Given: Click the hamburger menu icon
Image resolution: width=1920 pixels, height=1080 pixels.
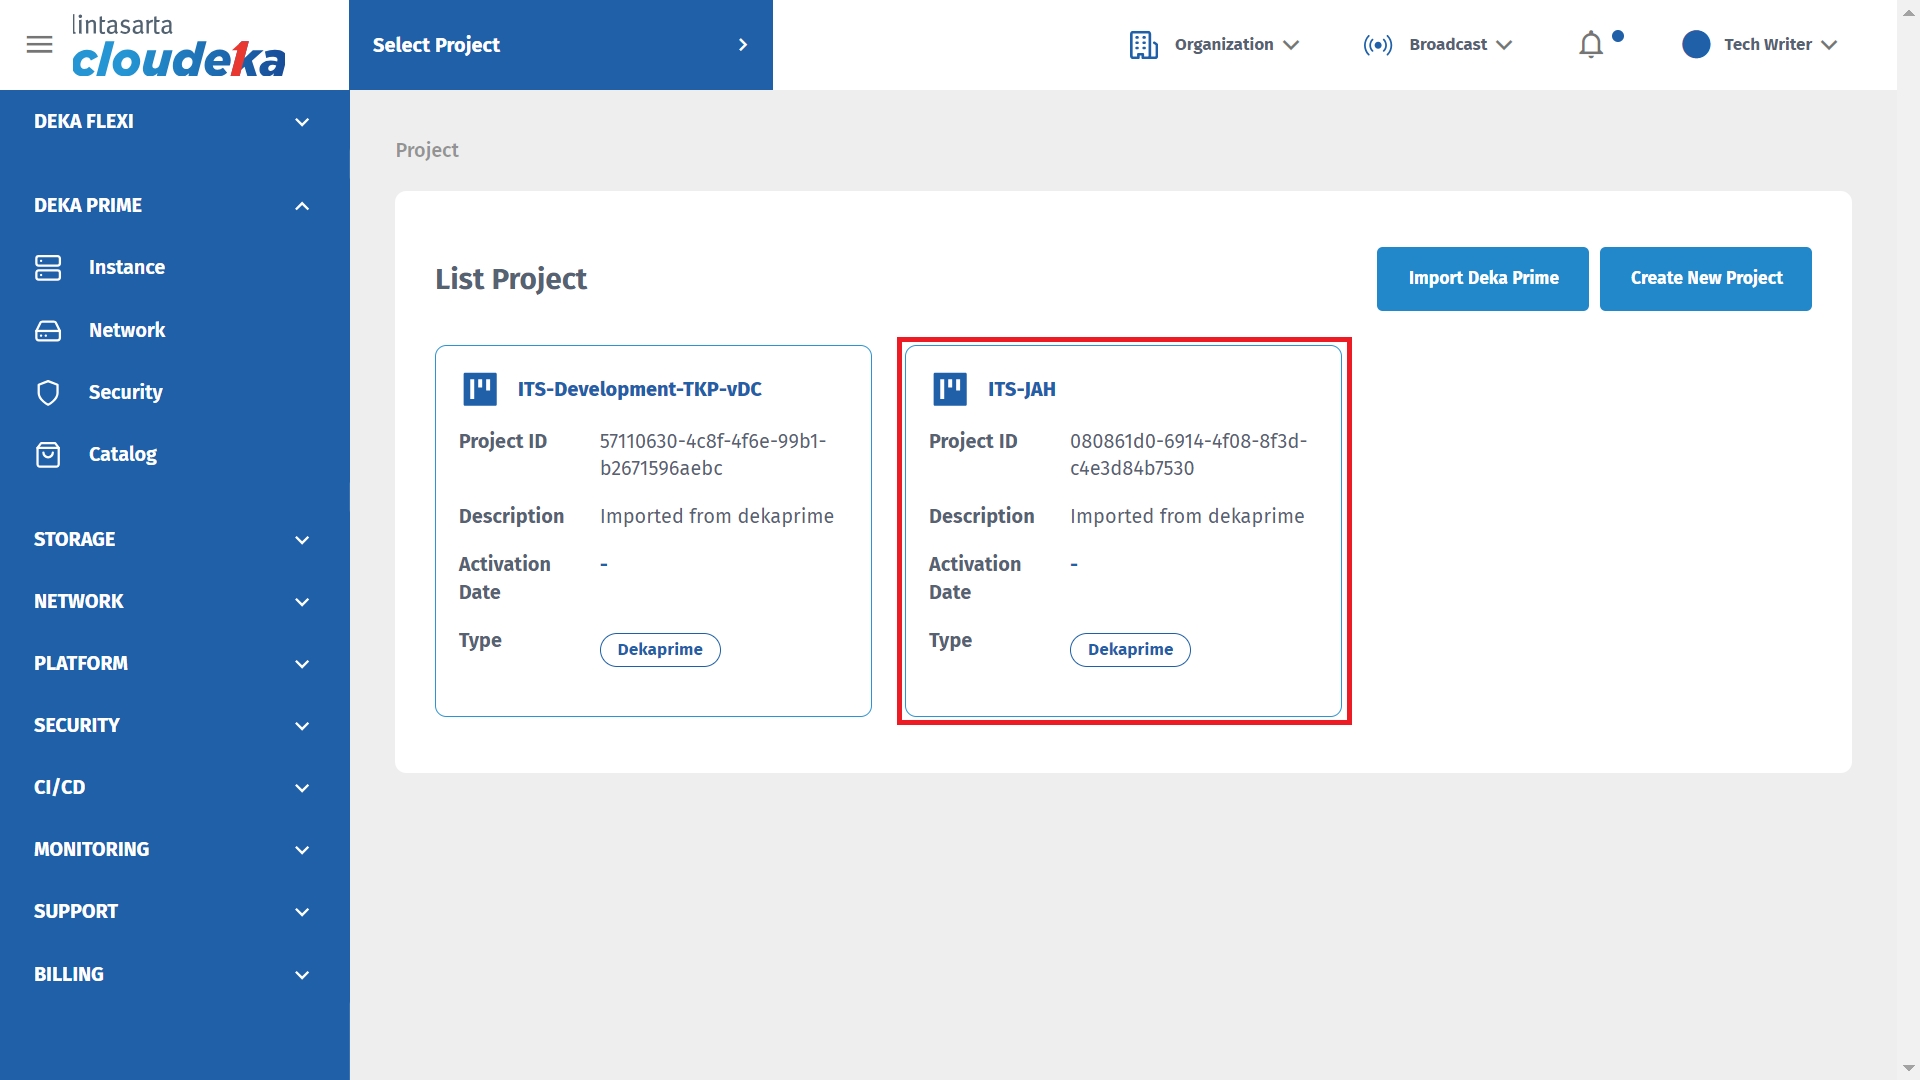Looking at the screenshot, I should pyautogui.click(x=39, y=45).
